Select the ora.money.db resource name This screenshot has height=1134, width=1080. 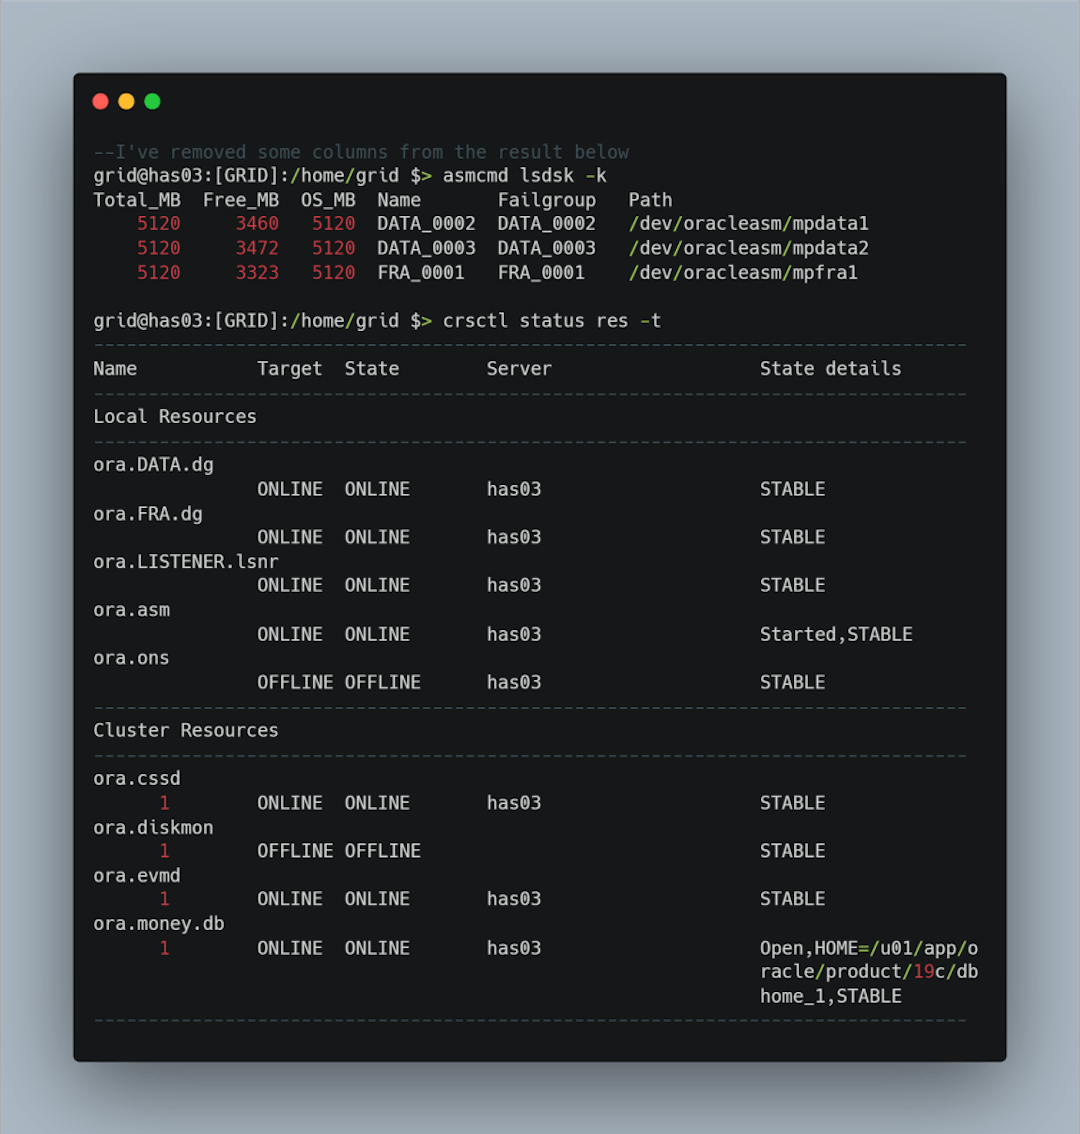pos(158,924)
